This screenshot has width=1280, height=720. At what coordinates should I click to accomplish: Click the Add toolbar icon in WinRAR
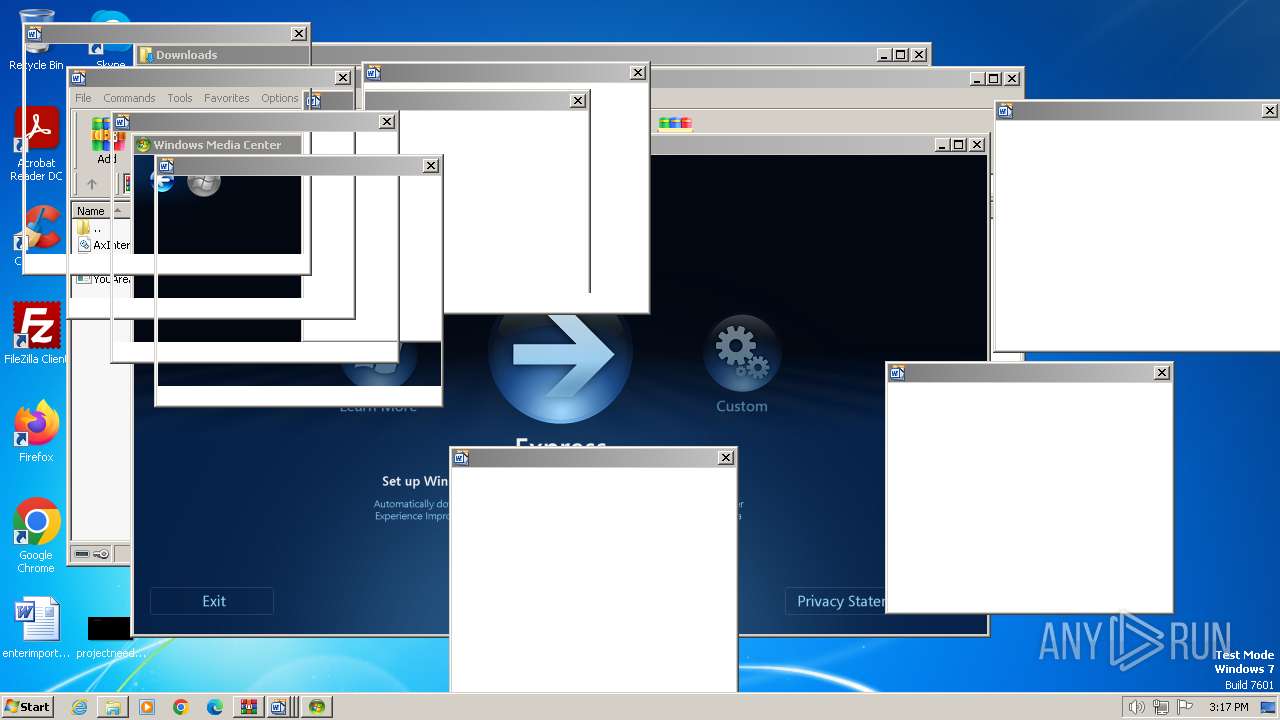(104, 140)
